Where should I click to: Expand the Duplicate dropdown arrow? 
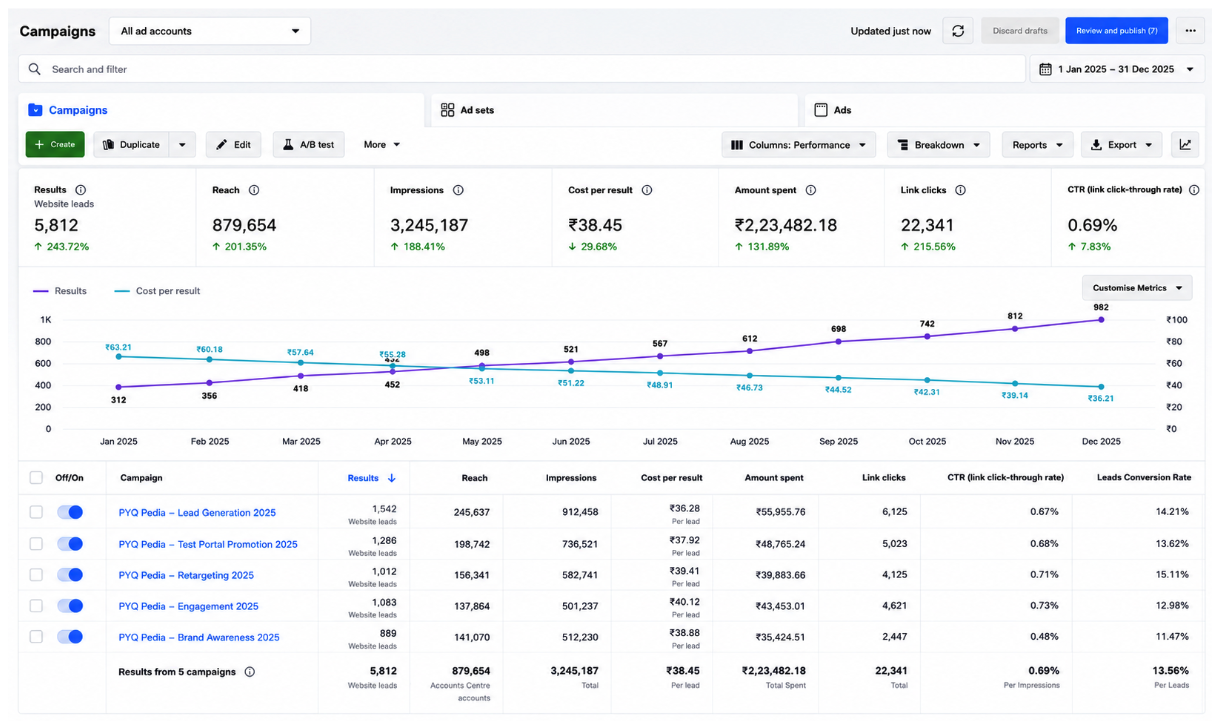point(182,145)
